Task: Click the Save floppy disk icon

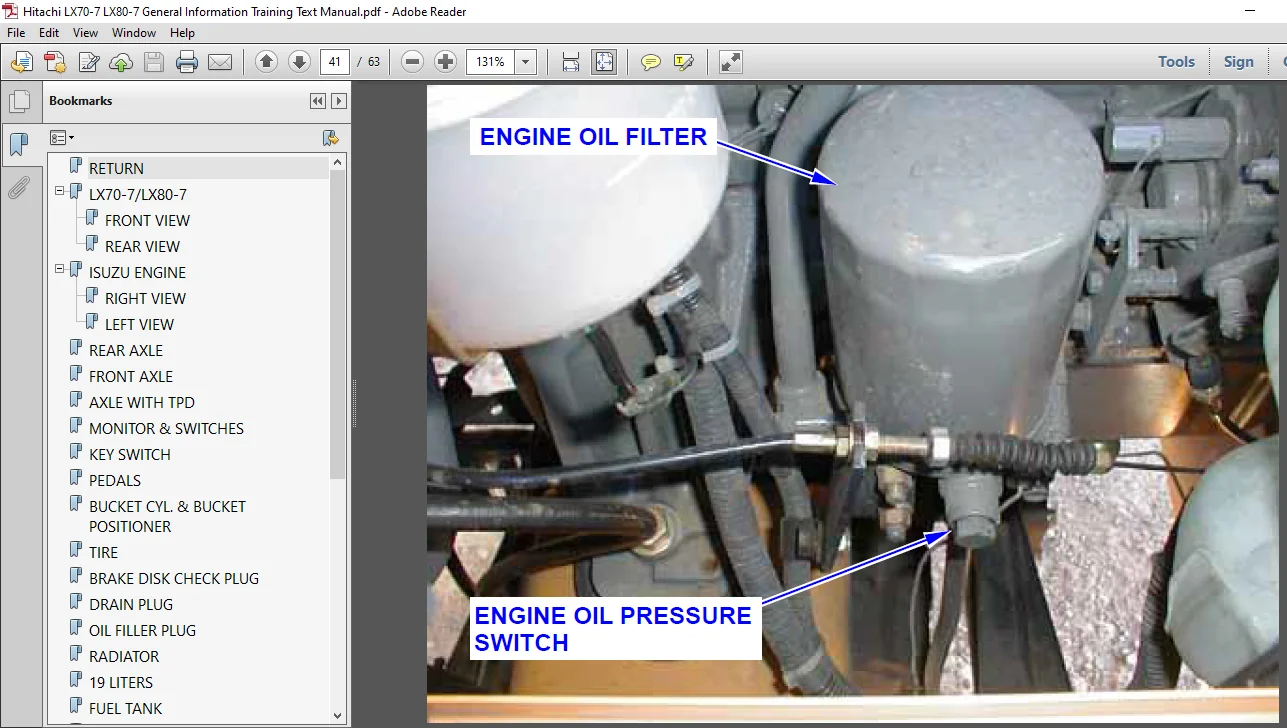Action: (x=154, y=62)
